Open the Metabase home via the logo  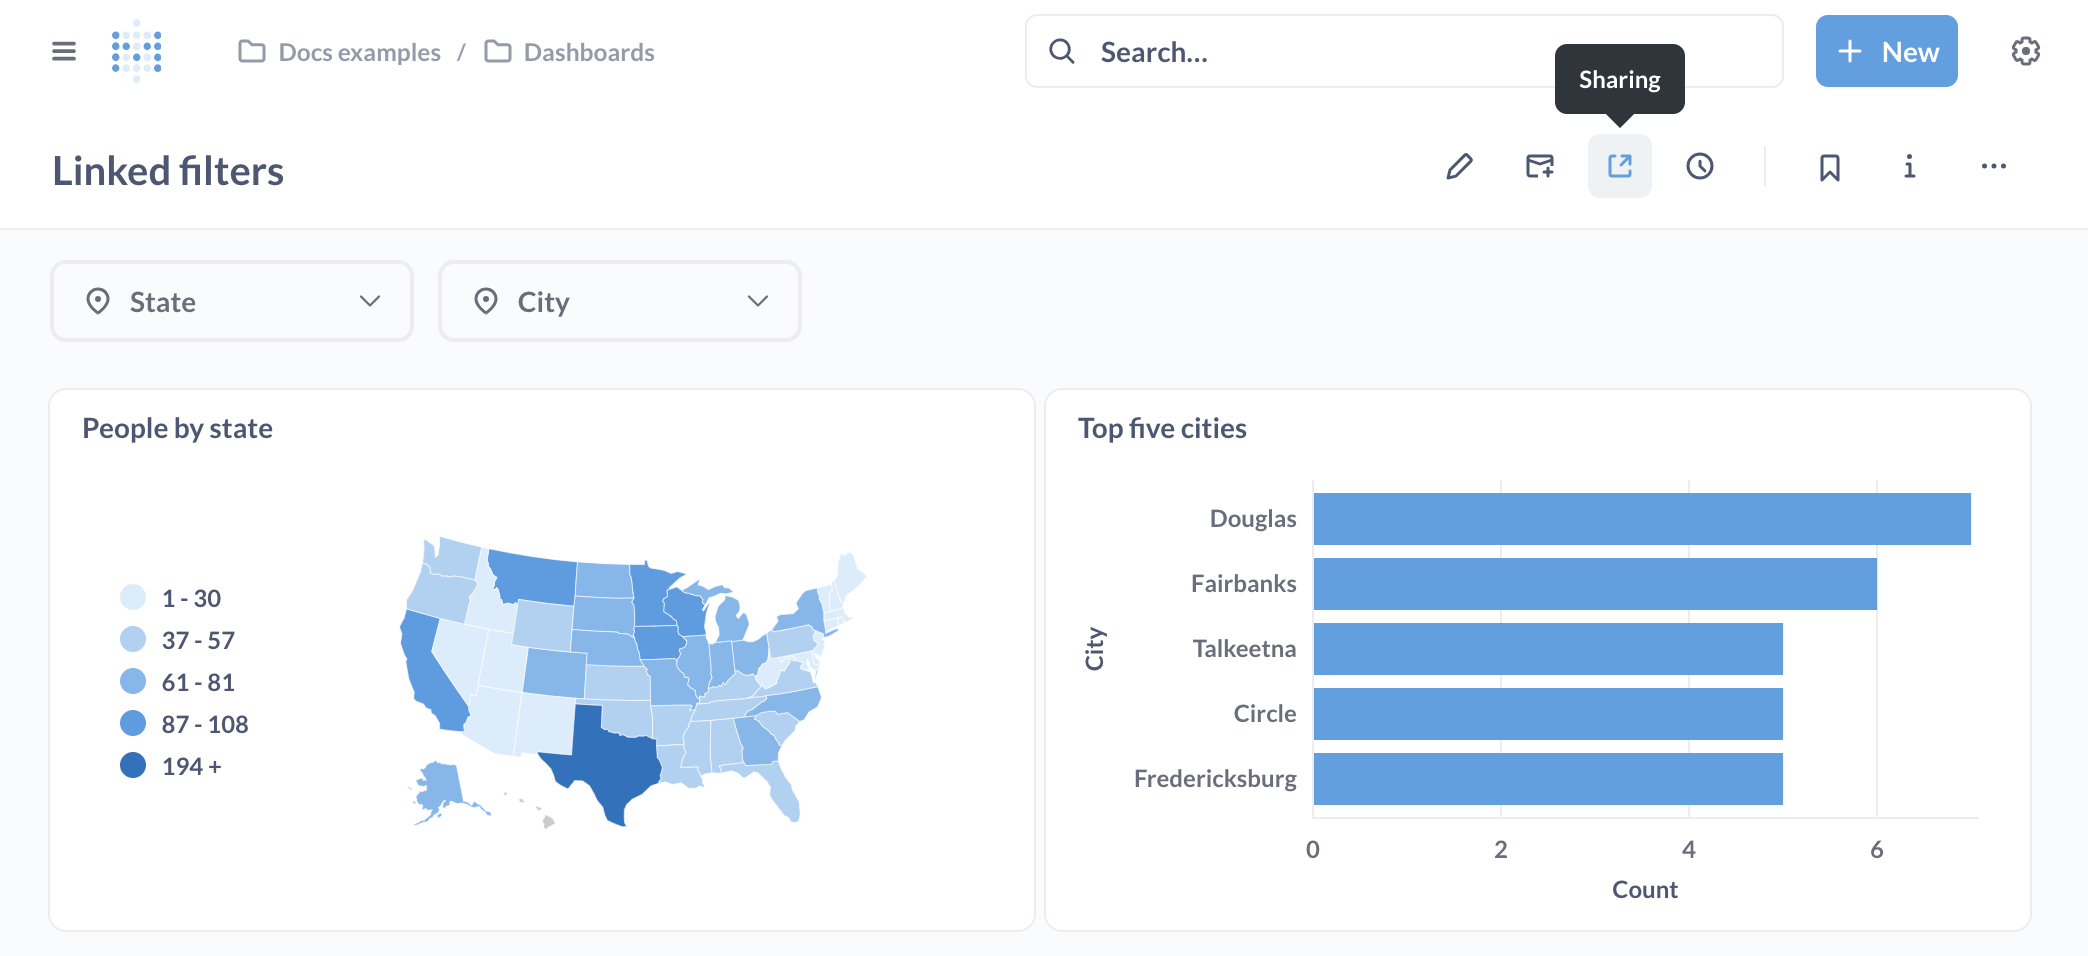tap(139, 51)
